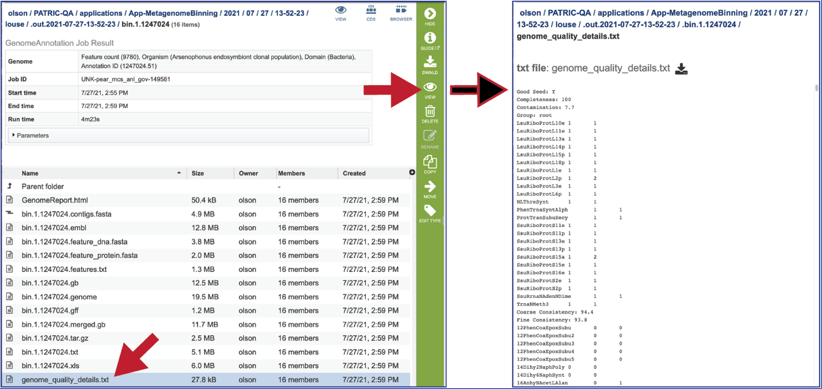
Task: Click the EDIT TYPE tag icon
Action: pyautogui.click(x=430, y=211)
